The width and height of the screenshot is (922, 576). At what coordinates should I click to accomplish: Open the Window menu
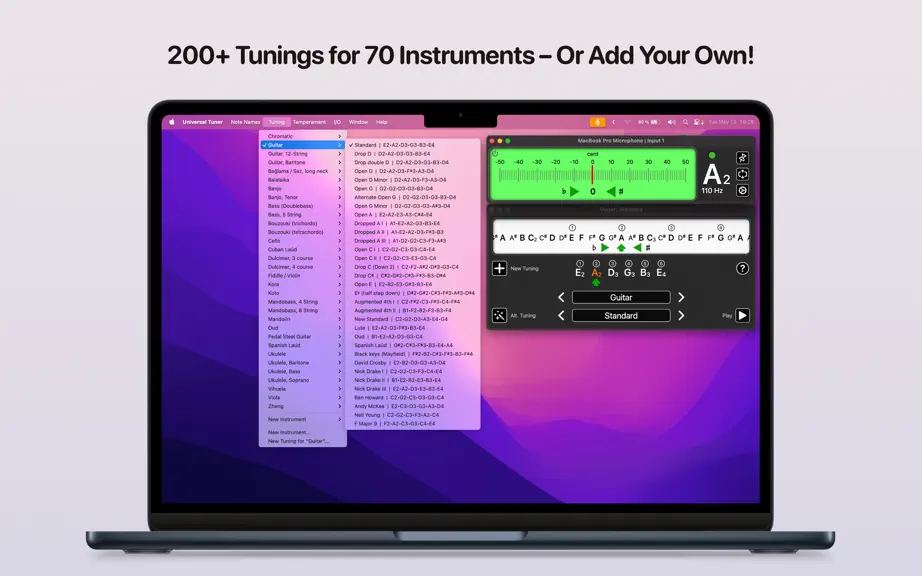click(x=358, y=122)
